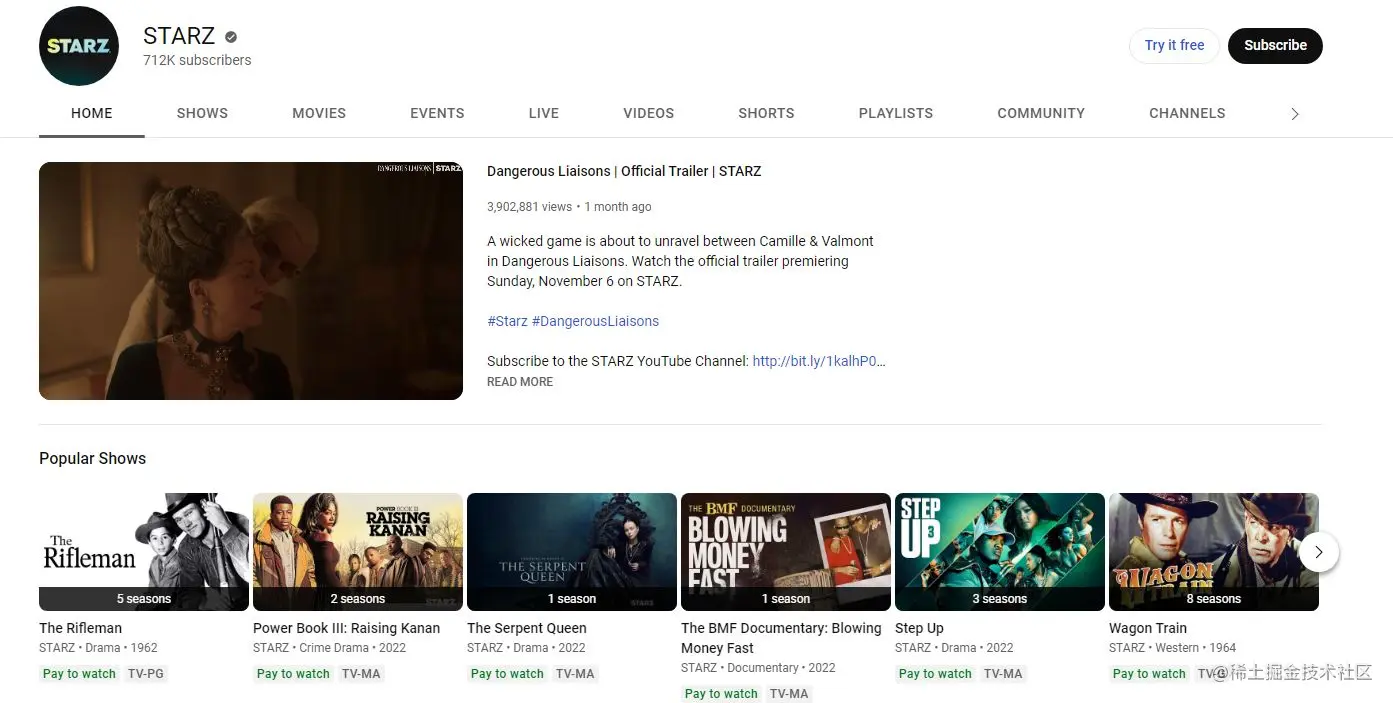Screen dimensions: 1393x703
Task: Click Pay to watch under Wagon Train
Action: (1149, 674)
